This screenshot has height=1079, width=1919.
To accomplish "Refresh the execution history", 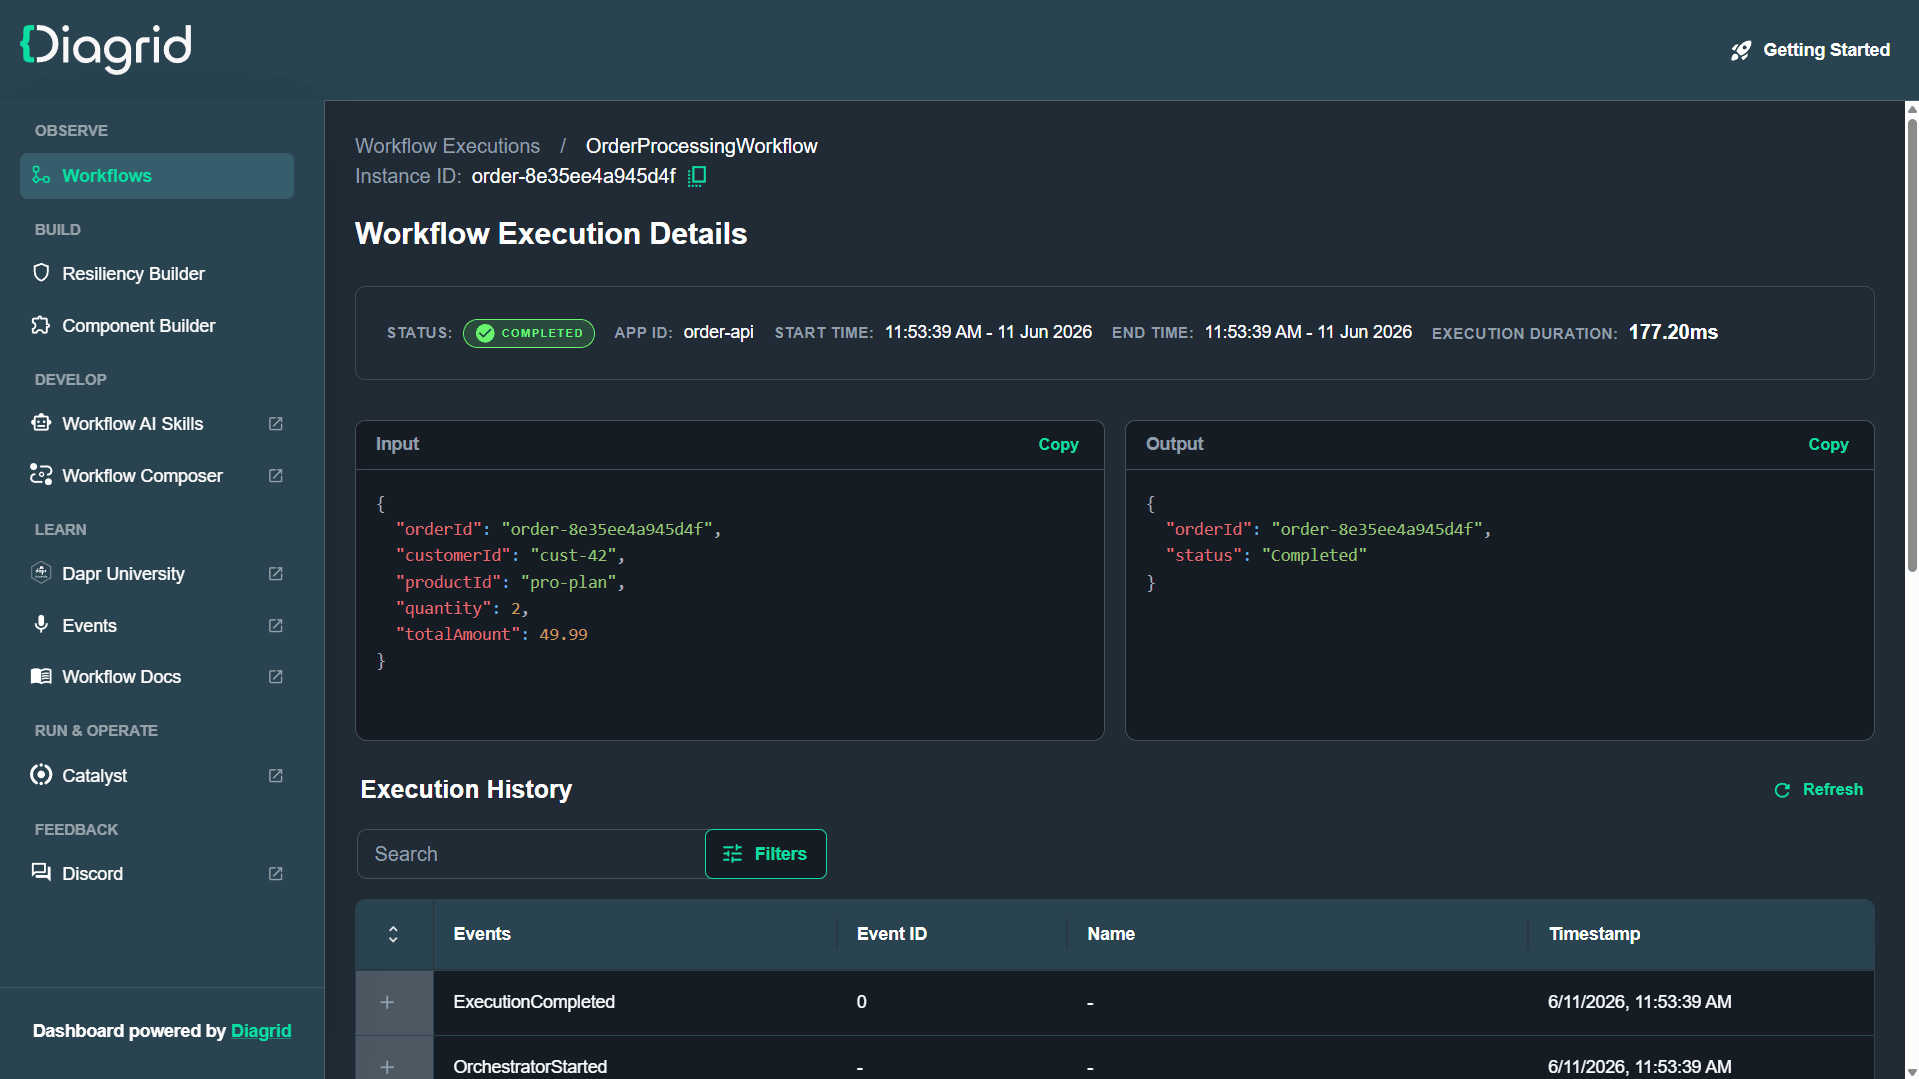I will 1818,790.
